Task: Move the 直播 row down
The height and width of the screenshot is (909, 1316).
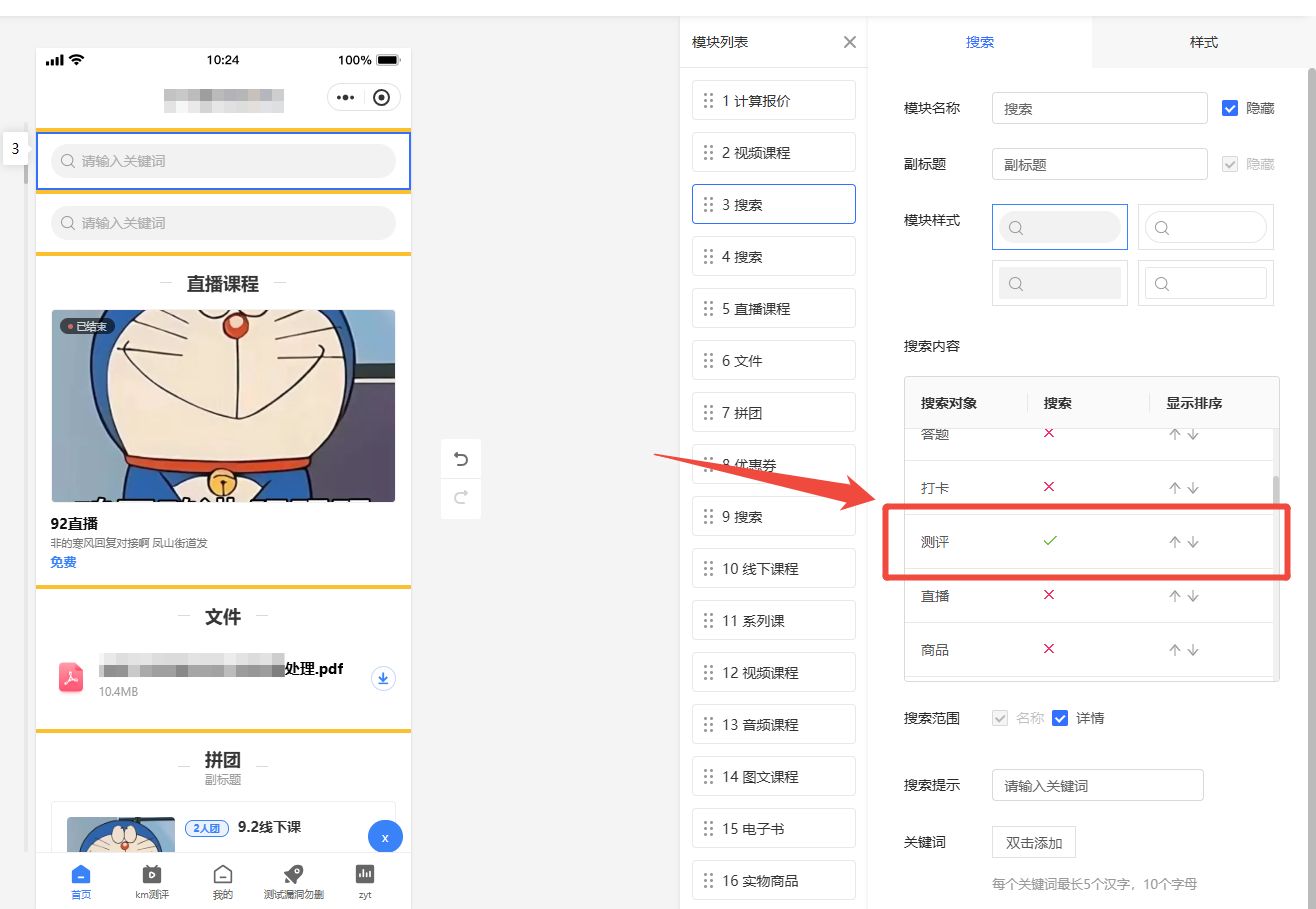Action: click(x=1193, y=596)
